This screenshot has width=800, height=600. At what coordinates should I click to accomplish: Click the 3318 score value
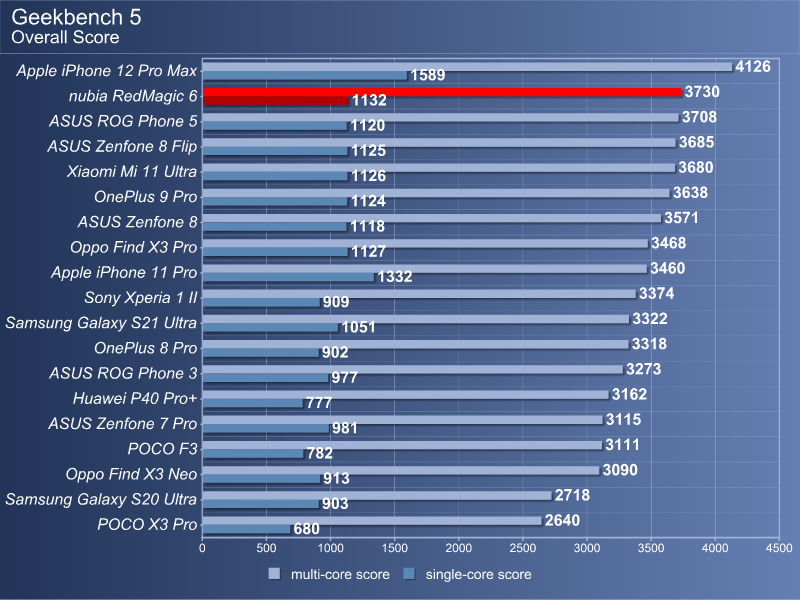pyautogui.click(x=649, y=344)
